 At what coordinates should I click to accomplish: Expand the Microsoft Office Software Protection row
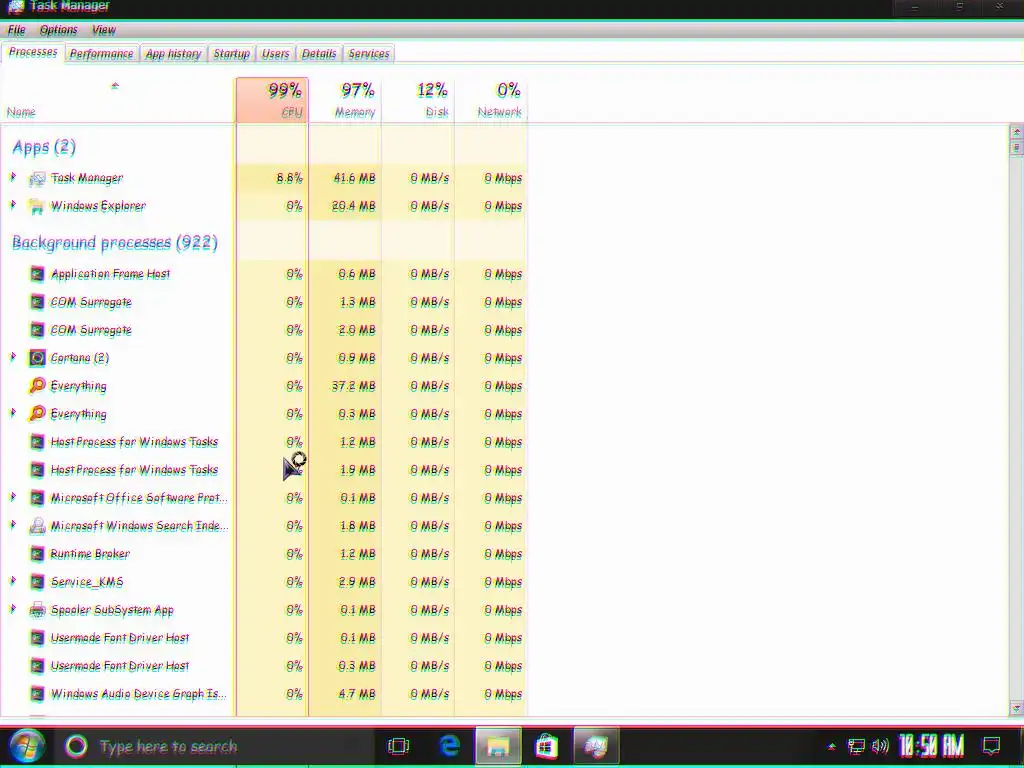(13, 497)
